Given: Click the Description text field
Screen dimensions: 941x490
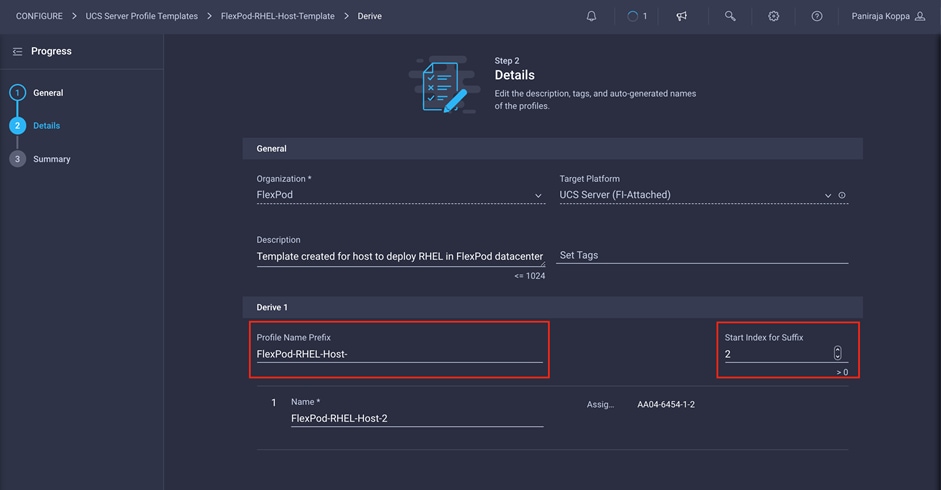Looking at the screenshot, I should [401, 256].
